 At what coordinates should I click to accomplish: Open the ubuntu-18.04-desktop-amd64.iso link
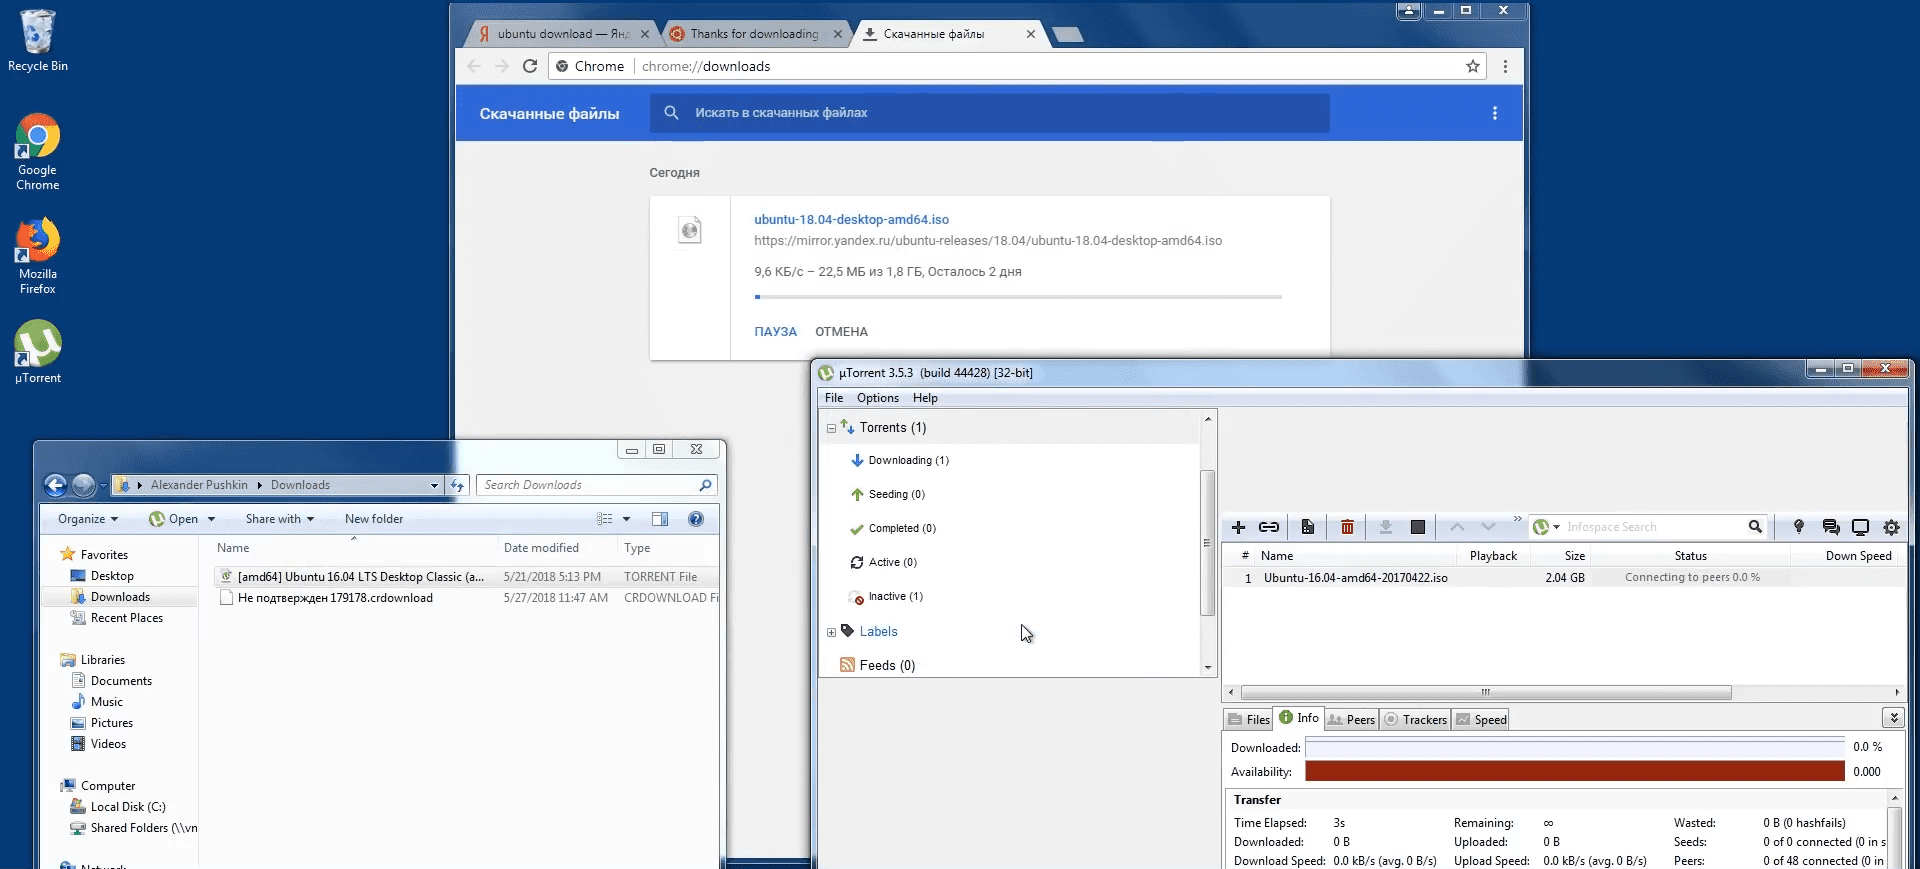click(x=851, y=219)
